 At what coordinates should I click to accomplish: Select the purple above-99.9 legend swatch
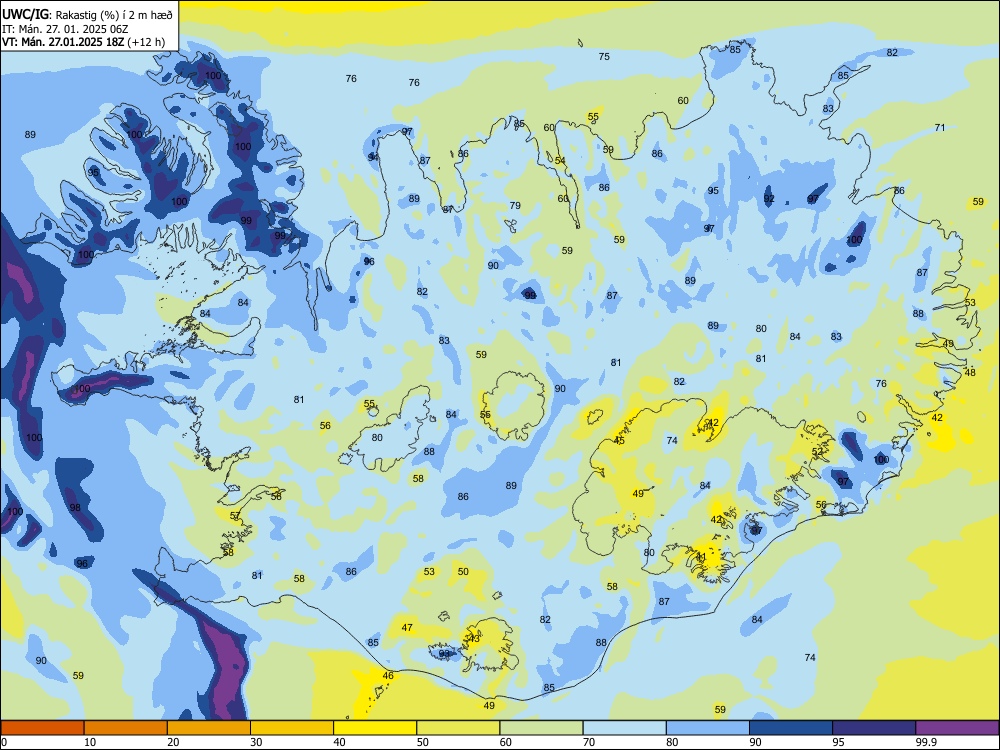(957, 728)
